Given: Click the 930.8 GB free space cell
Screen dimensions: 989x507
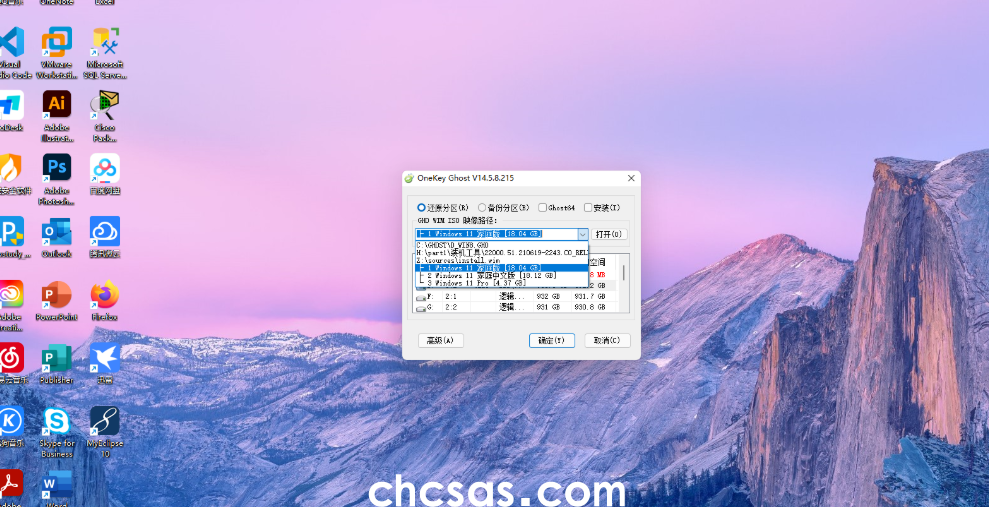Looking at the screenshot, I should [x=590, y=307].
